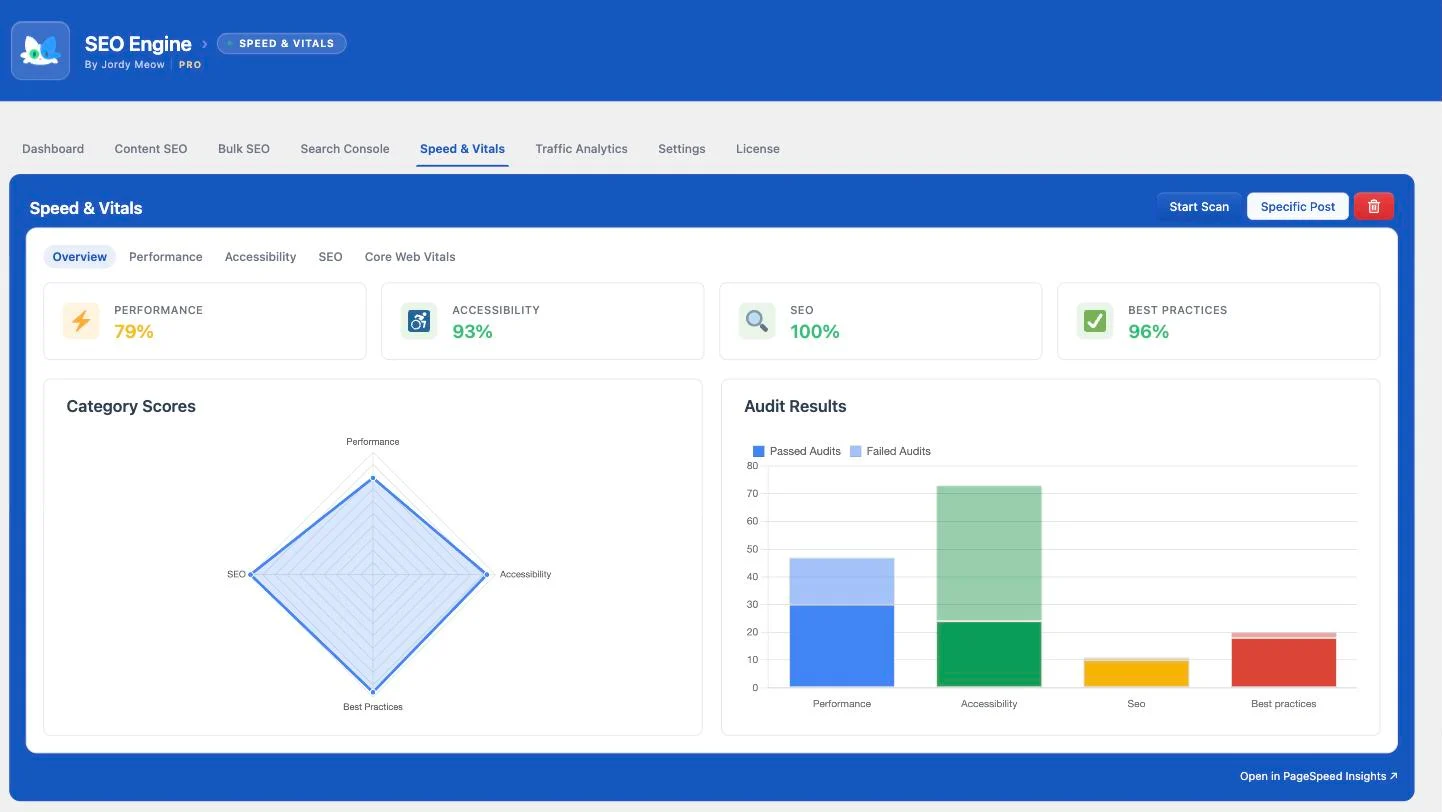Open in PageSpeed Insights link
This screenshot has height=812, width=1442.
pos(1319,776)
